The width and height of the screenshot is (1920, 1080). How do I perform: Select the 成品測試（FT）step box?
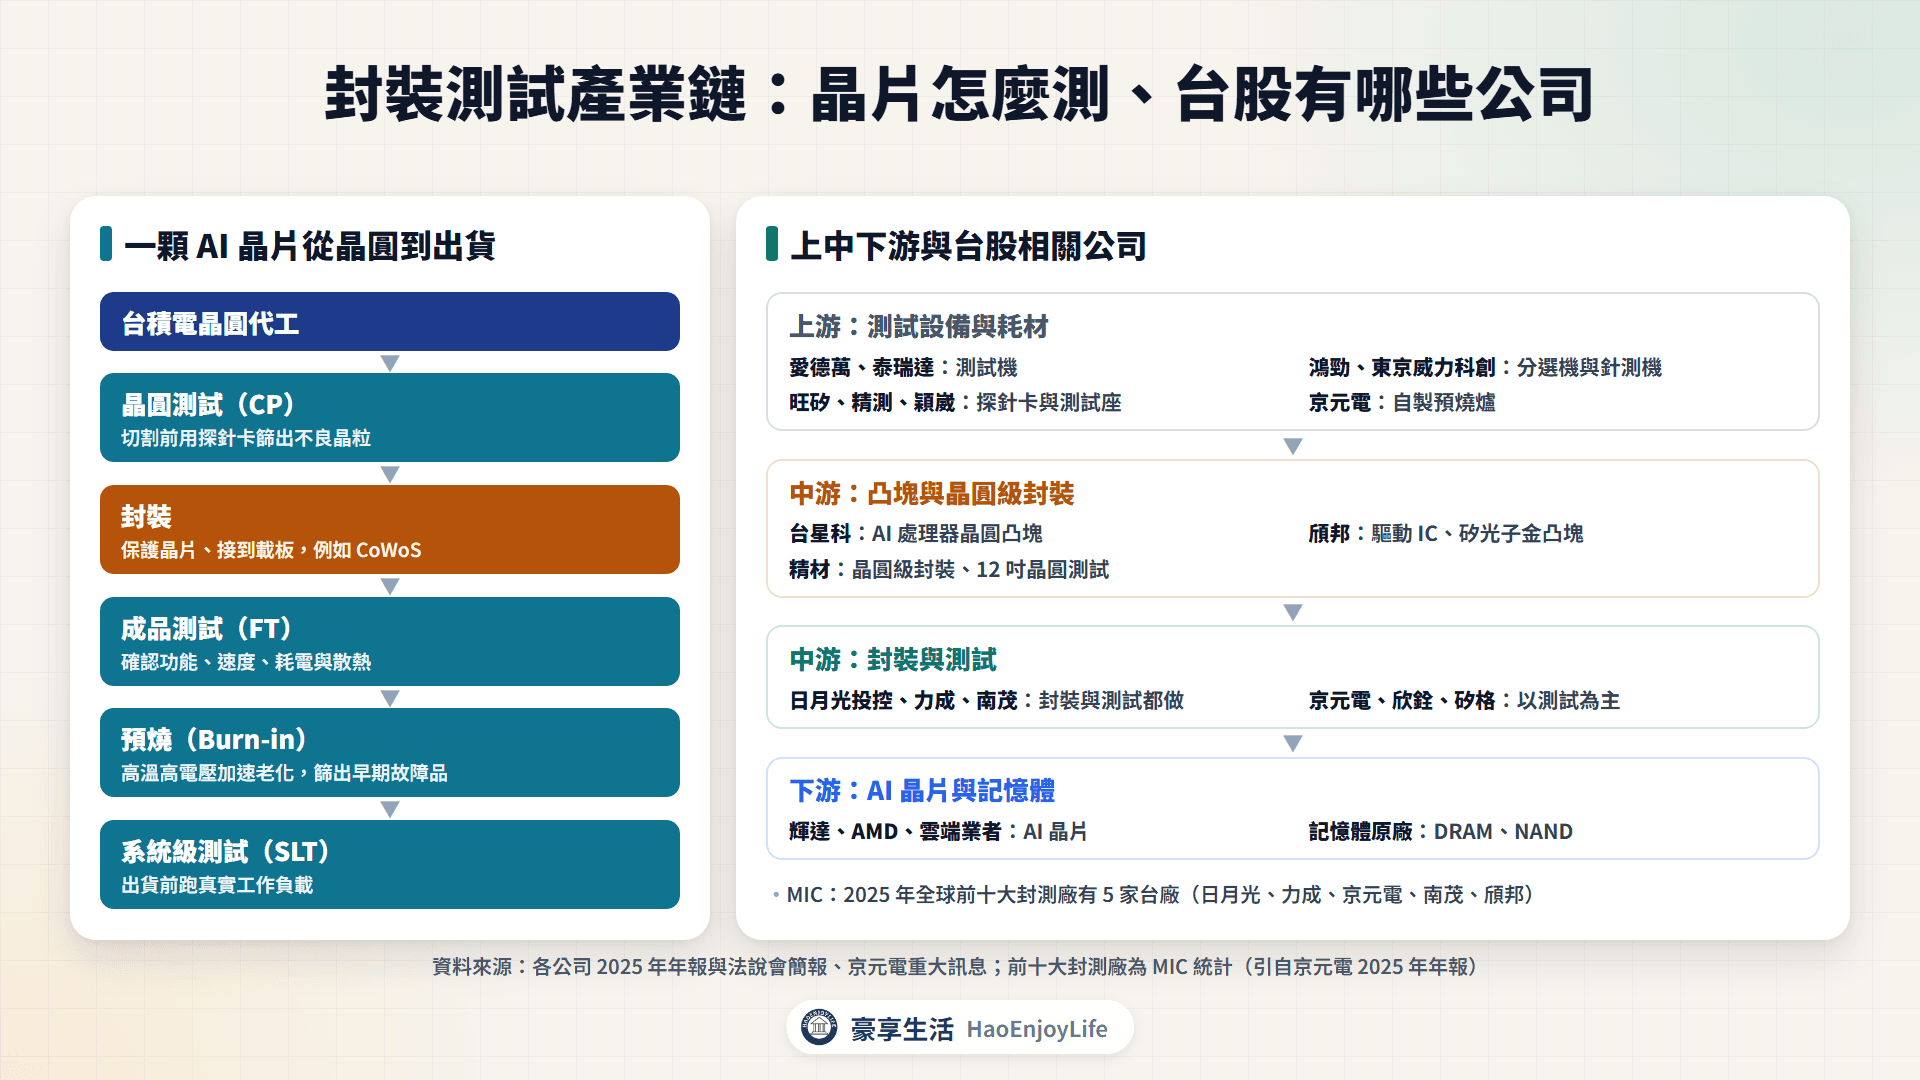[390, 641]
